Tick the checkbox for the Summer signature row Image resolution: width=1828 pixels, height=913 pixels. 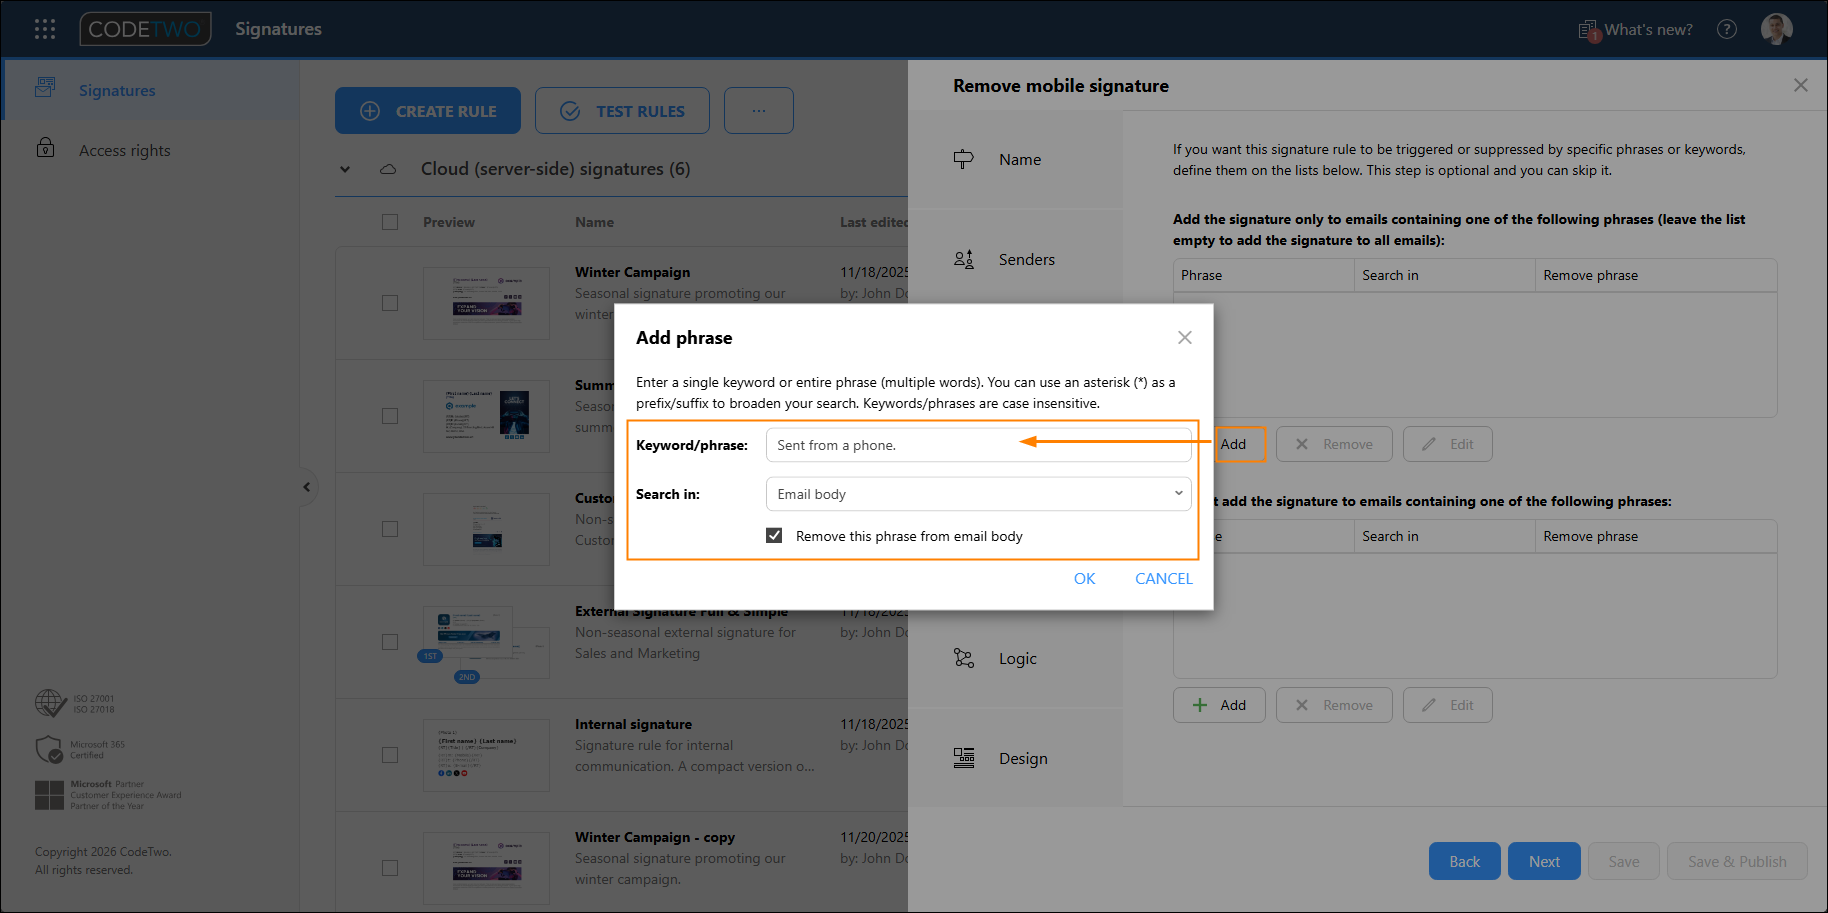[x=390, y=416]
